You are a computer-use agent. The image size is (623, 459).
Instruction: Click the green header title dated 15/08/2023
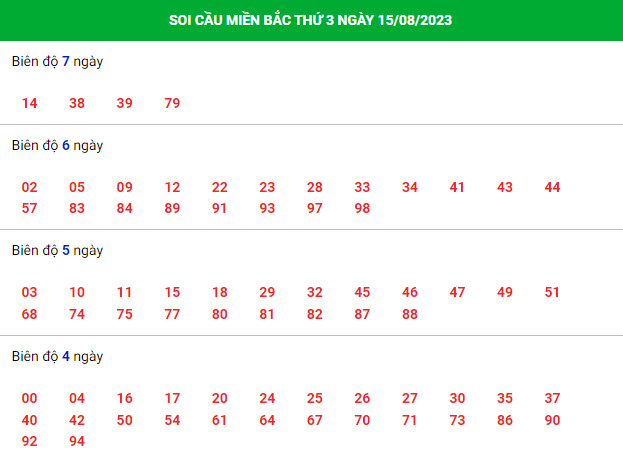click(310, 20)
